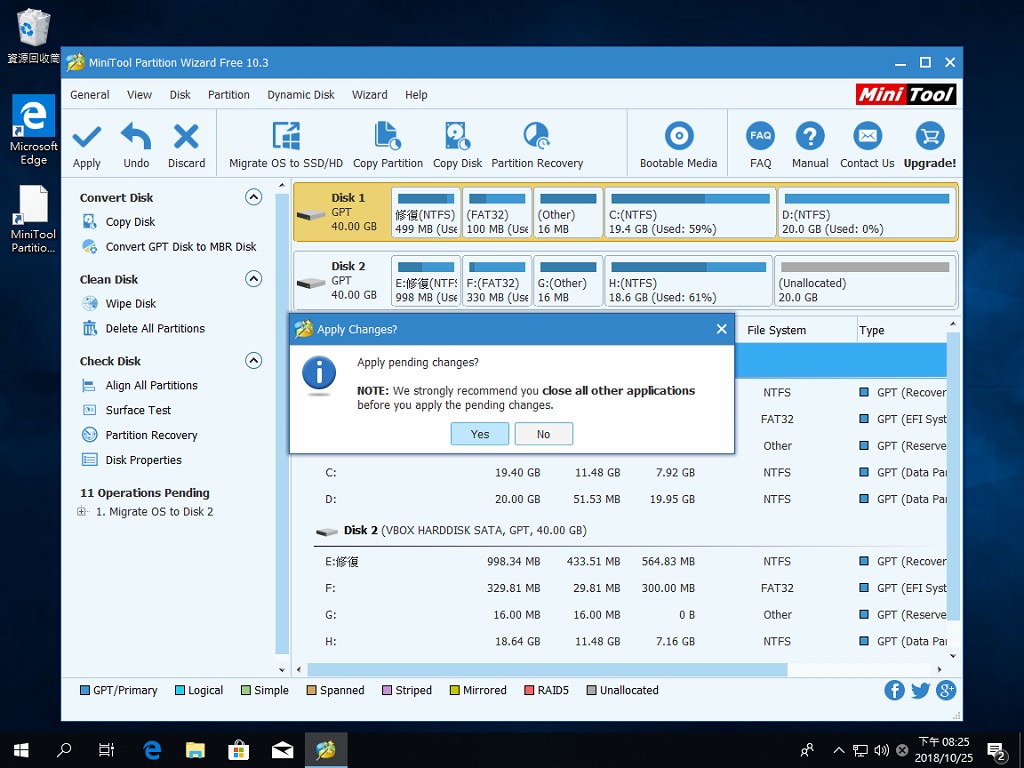Collapse the Convert Disk section
This screenshot has height=768, width=1024.
pos(253,197)
